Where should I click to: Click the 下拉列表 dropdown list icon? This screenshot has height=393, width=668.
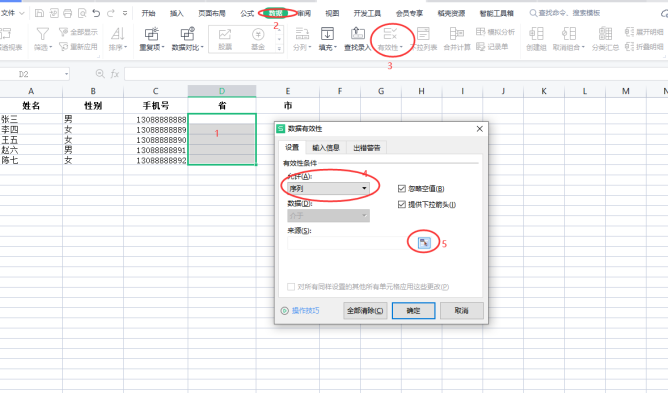[423, 34]
